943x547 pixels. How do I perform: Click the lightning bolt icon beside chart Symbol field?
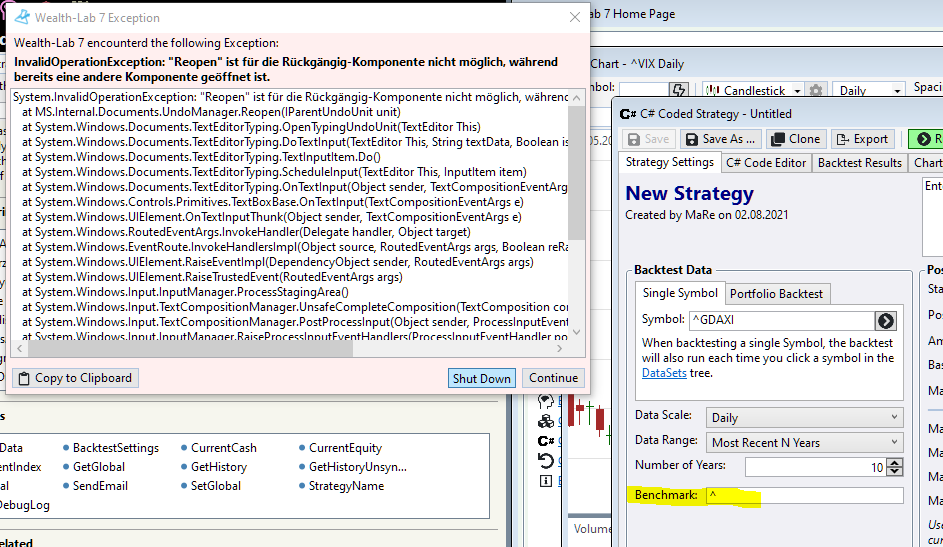point(679,90)
